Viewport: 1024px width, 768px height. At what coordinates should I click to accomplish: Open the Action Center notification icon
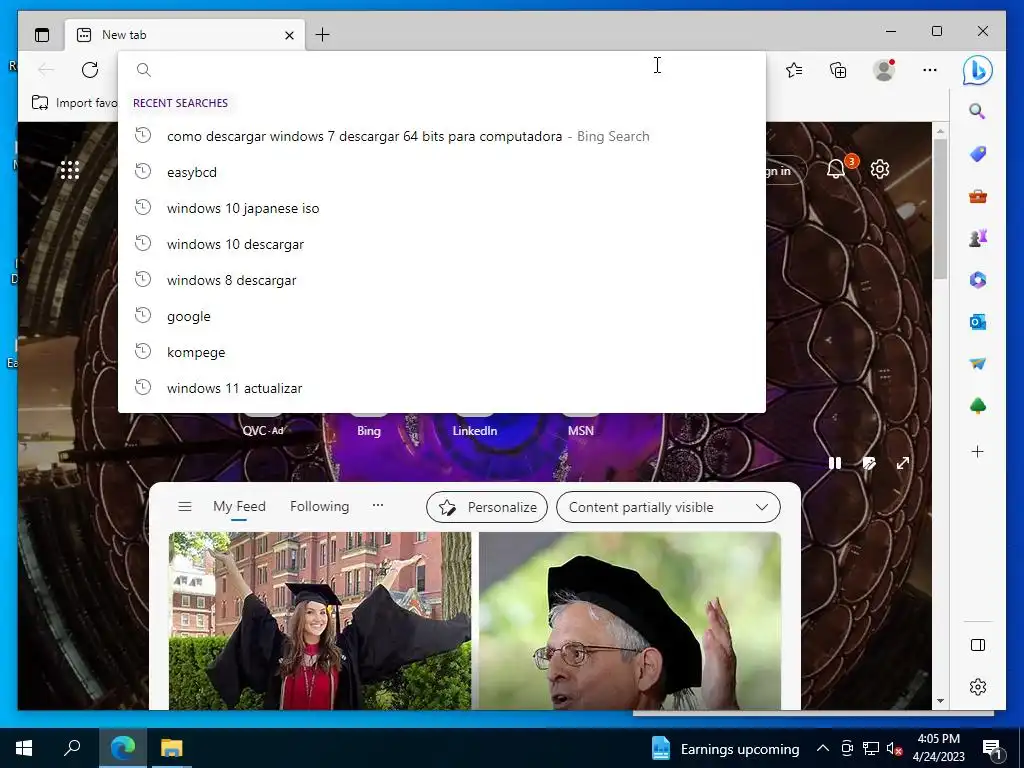point(992,748)
